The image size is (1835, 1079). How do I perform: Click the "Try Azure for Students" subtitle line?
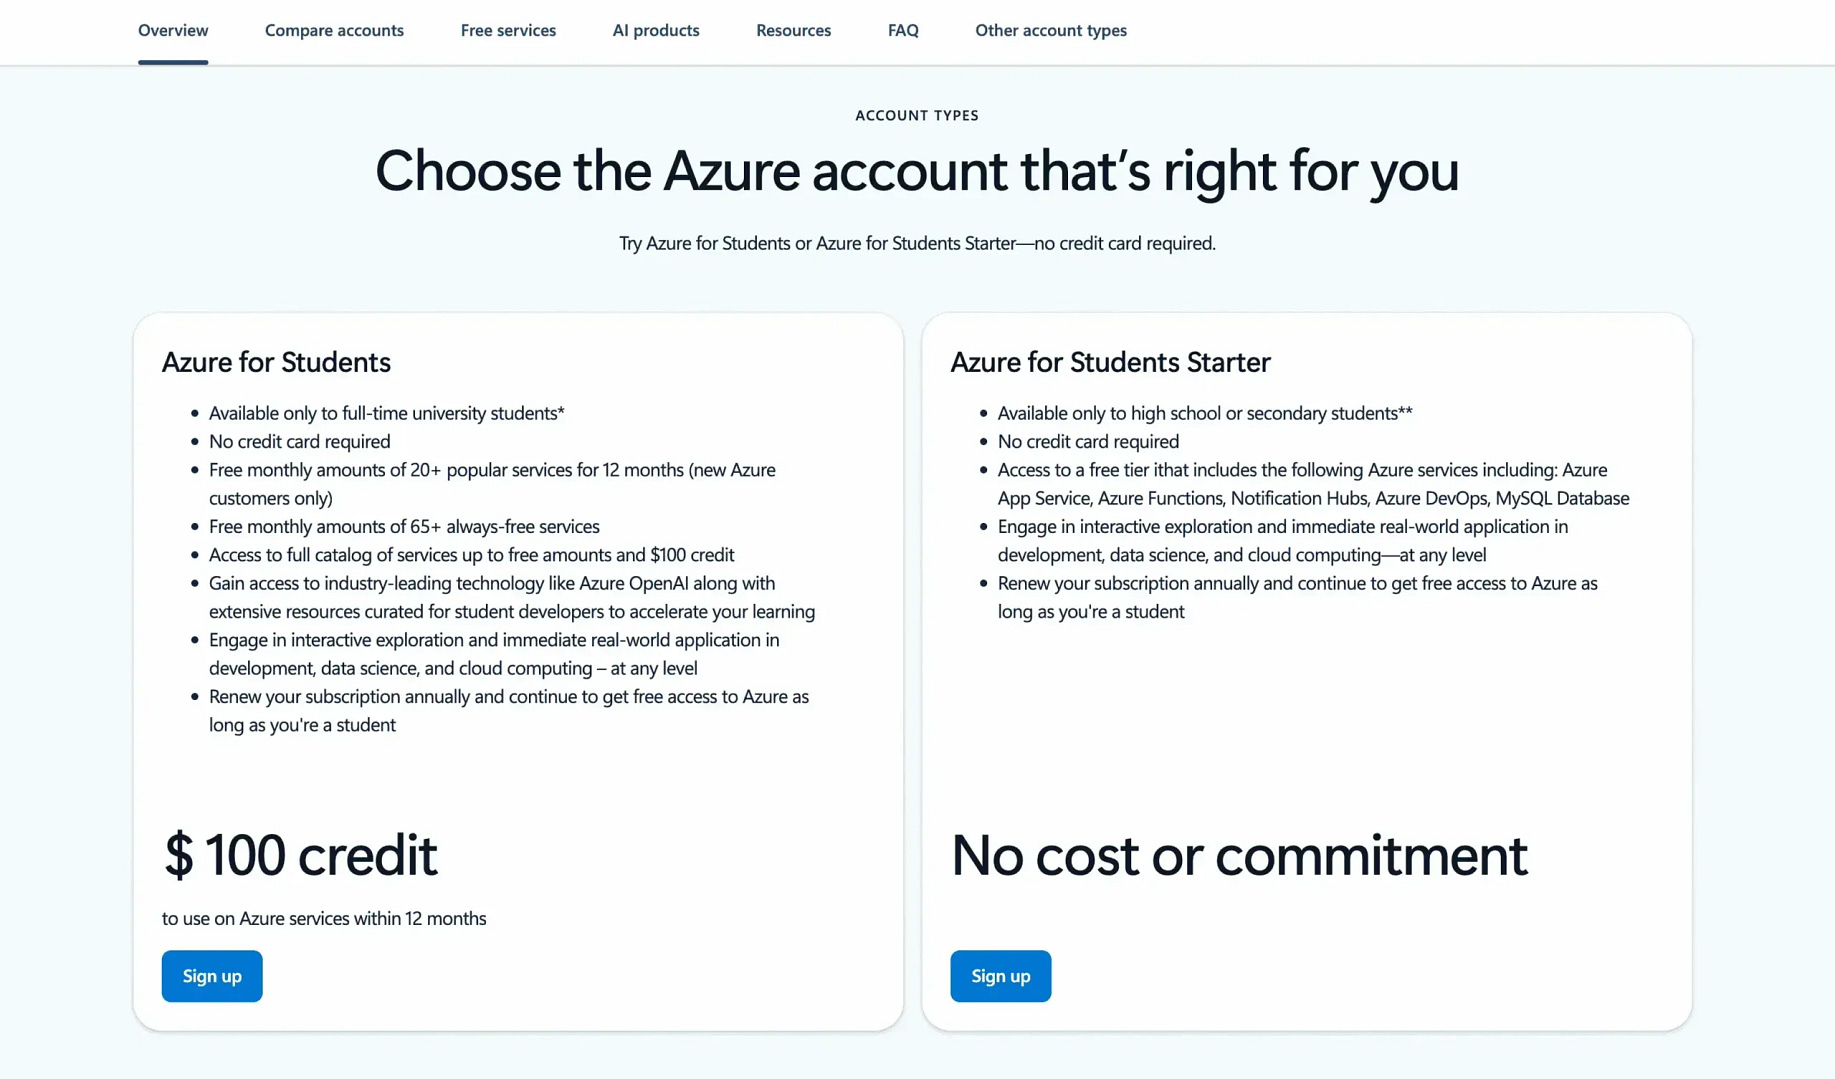(917, 243)
